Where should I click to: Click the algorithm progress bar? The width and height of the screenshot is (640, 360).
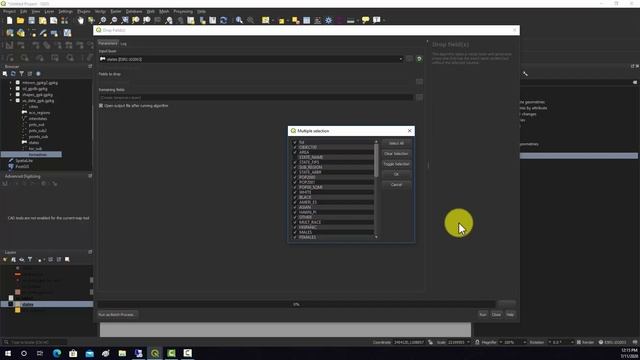coord(296,304)
